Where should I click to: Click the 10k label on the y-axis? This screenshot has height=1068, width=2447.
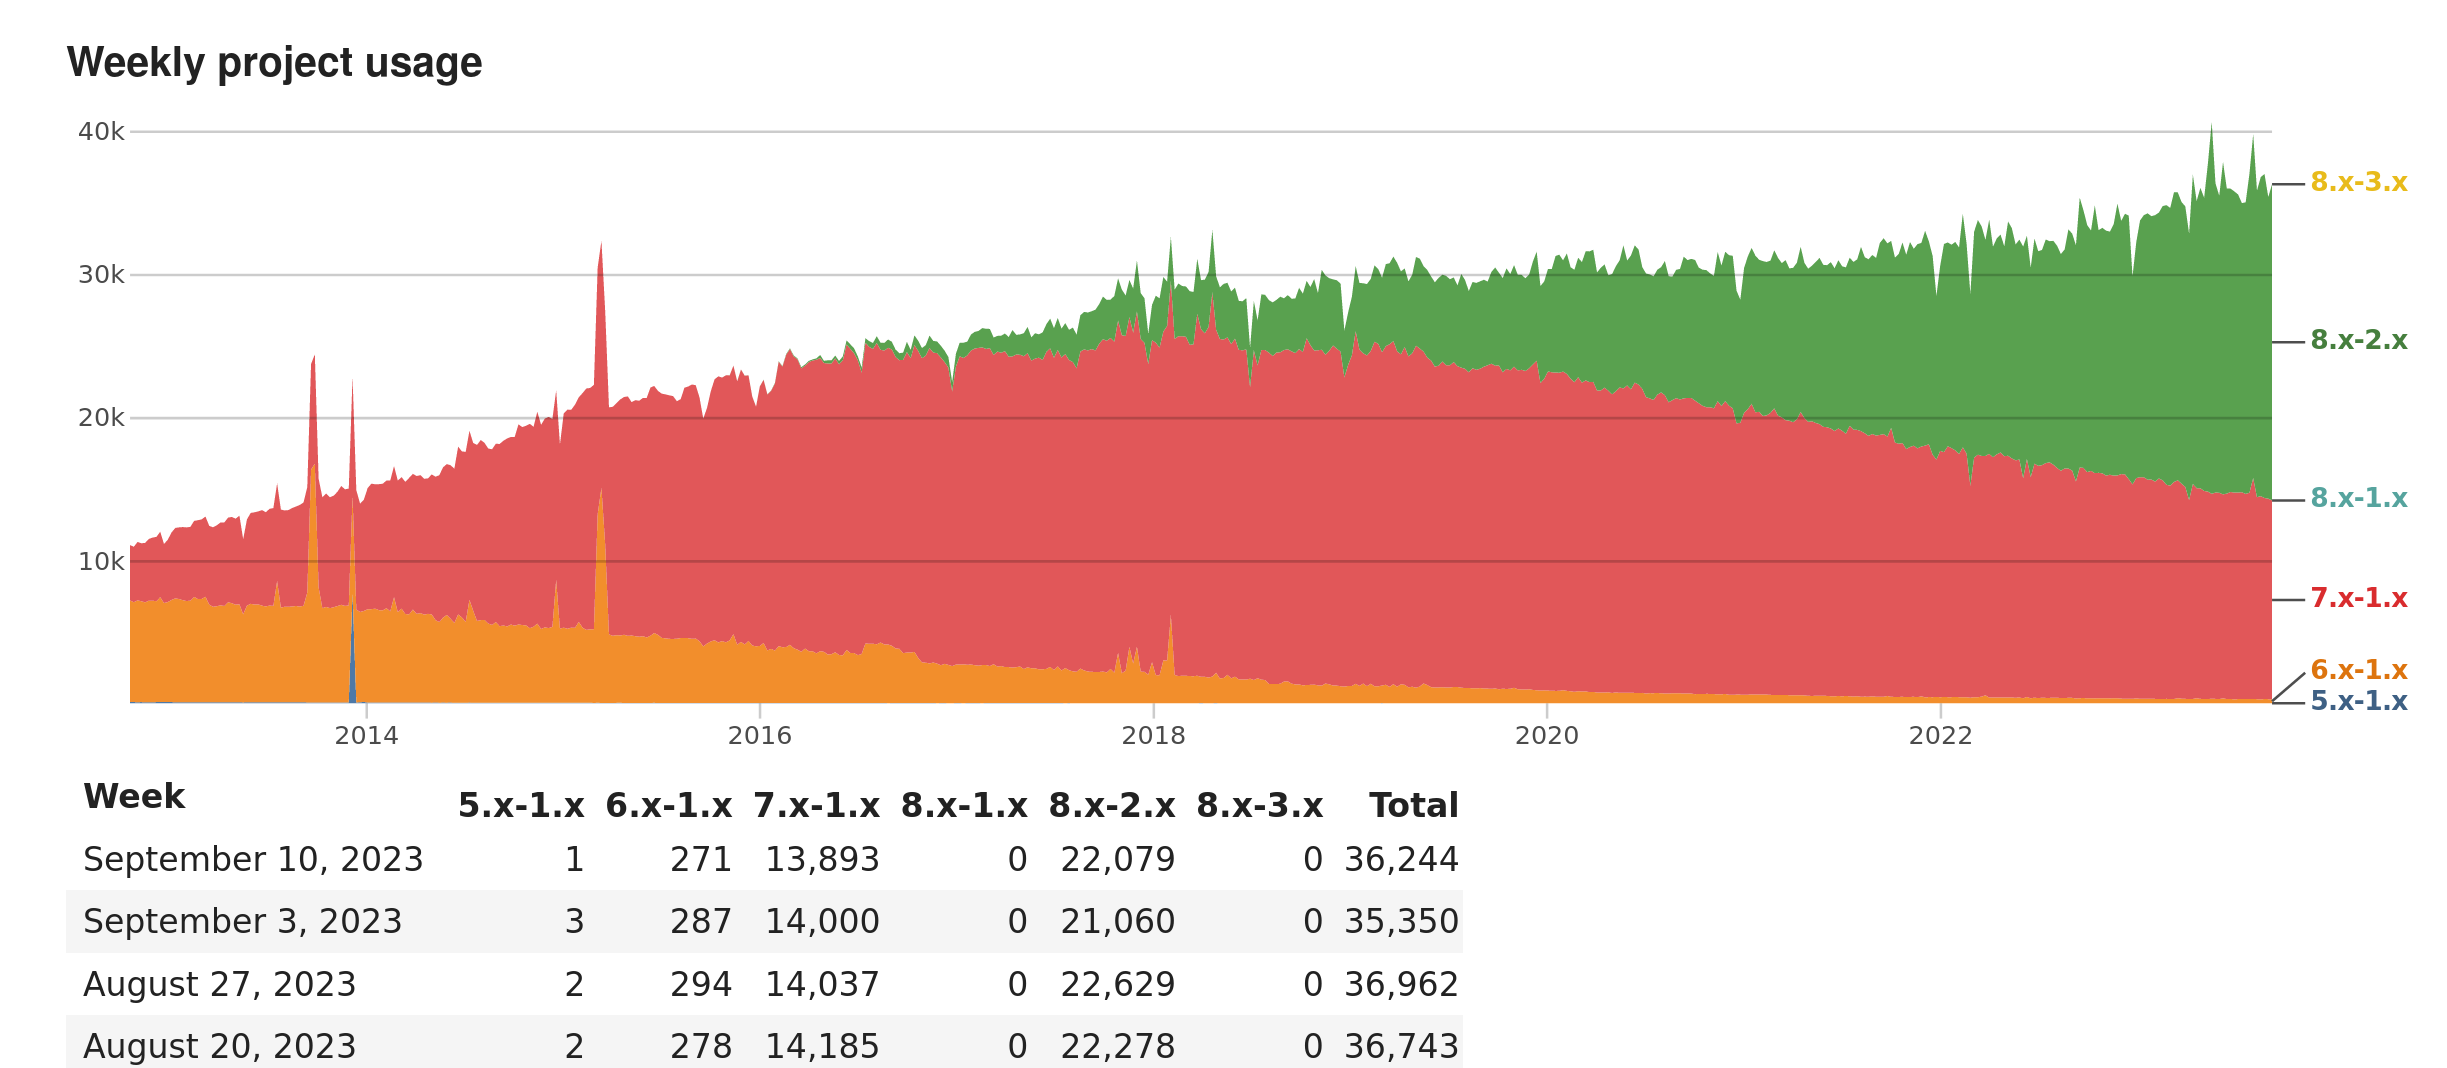[101, 562]
